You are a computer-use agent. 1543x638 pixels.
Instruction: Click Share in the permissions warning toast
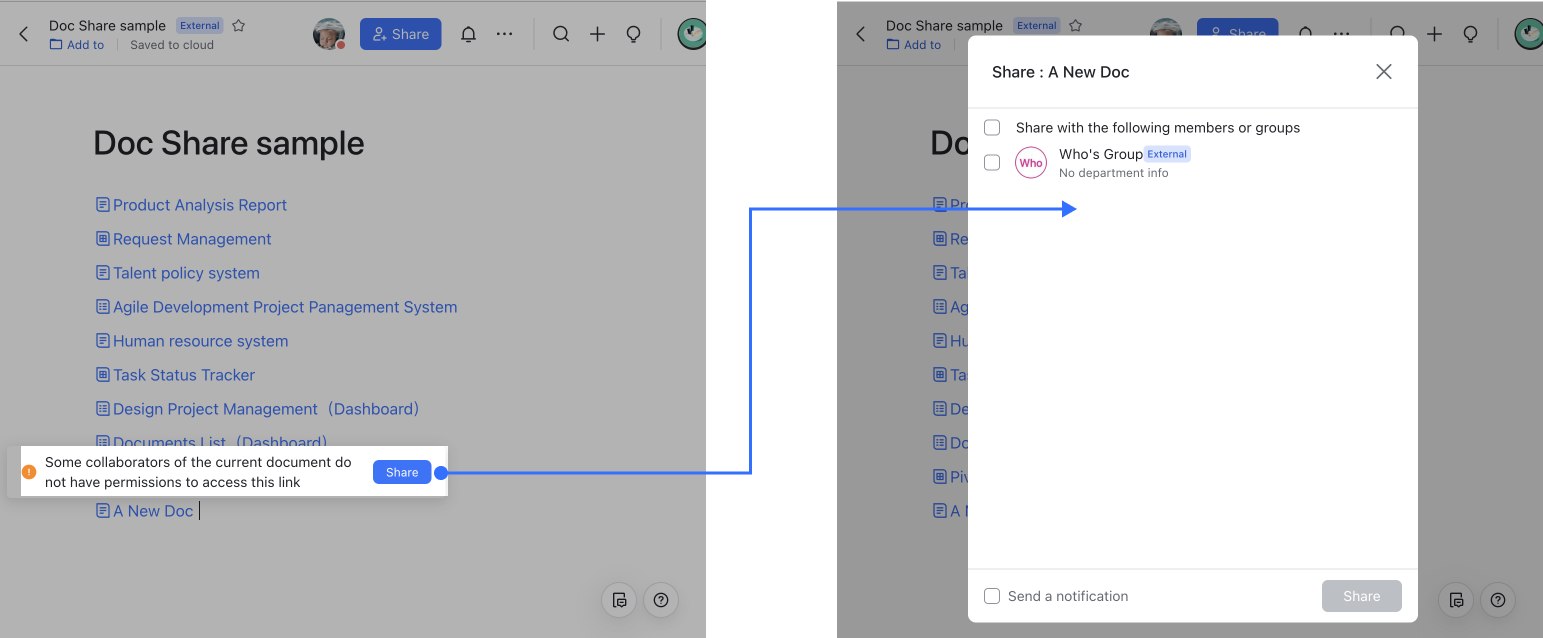401,471
